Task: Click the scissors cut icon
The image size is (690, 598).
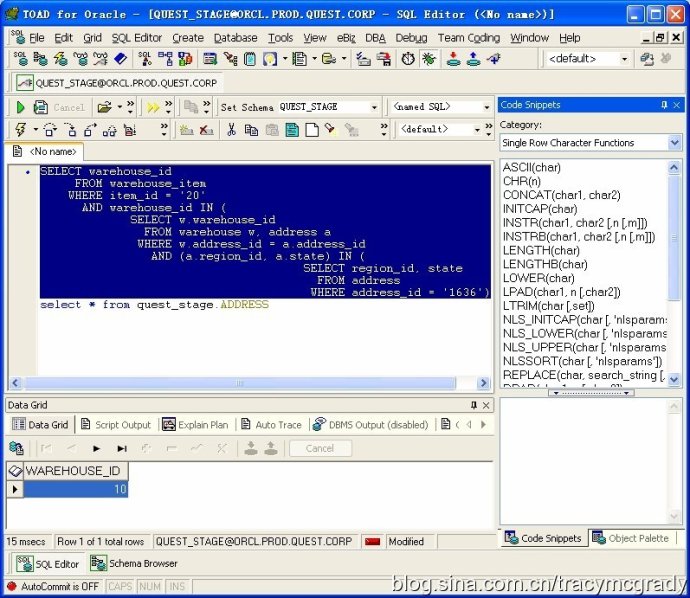Action: click(x=231, y=130)
